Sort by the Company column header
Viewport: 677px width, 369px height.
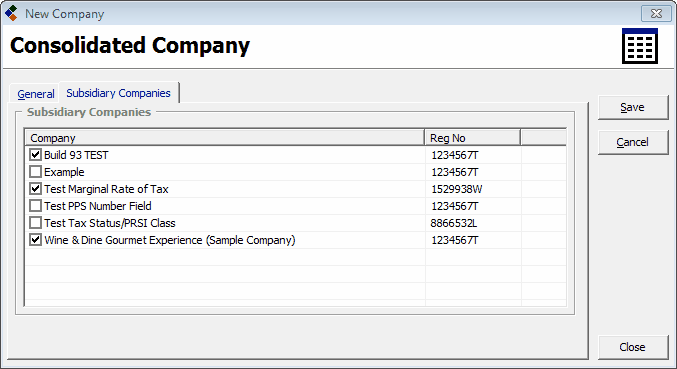tap(225, 138)
